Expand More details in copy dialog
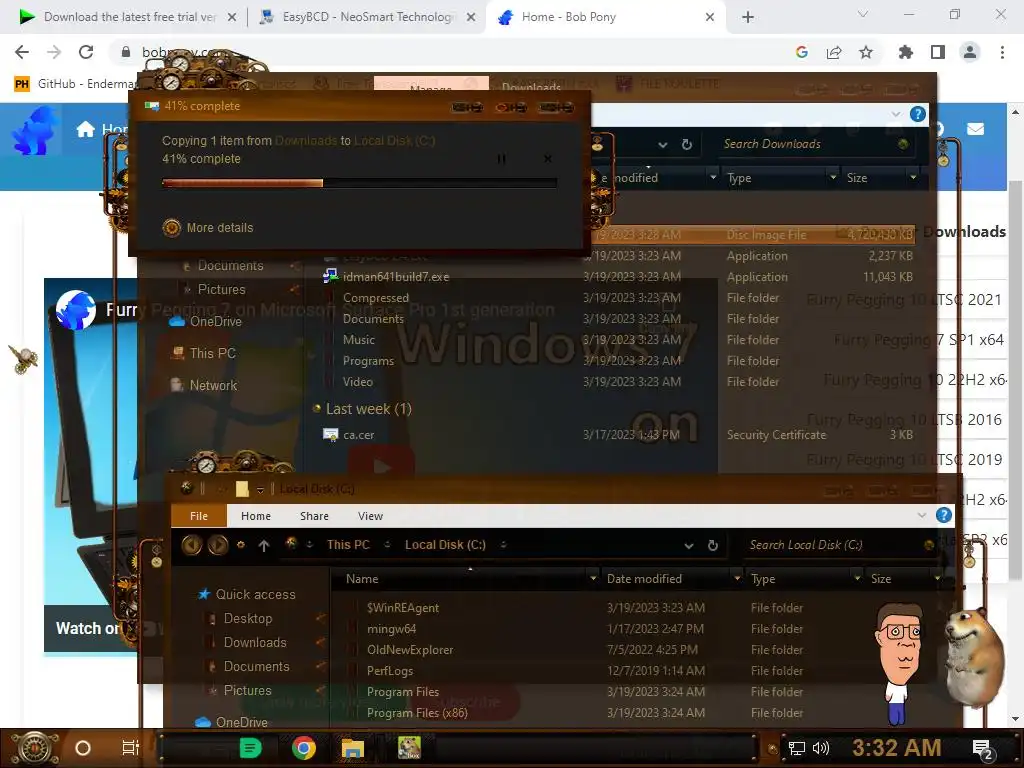 pyautogui.click(x=208, y=227)
